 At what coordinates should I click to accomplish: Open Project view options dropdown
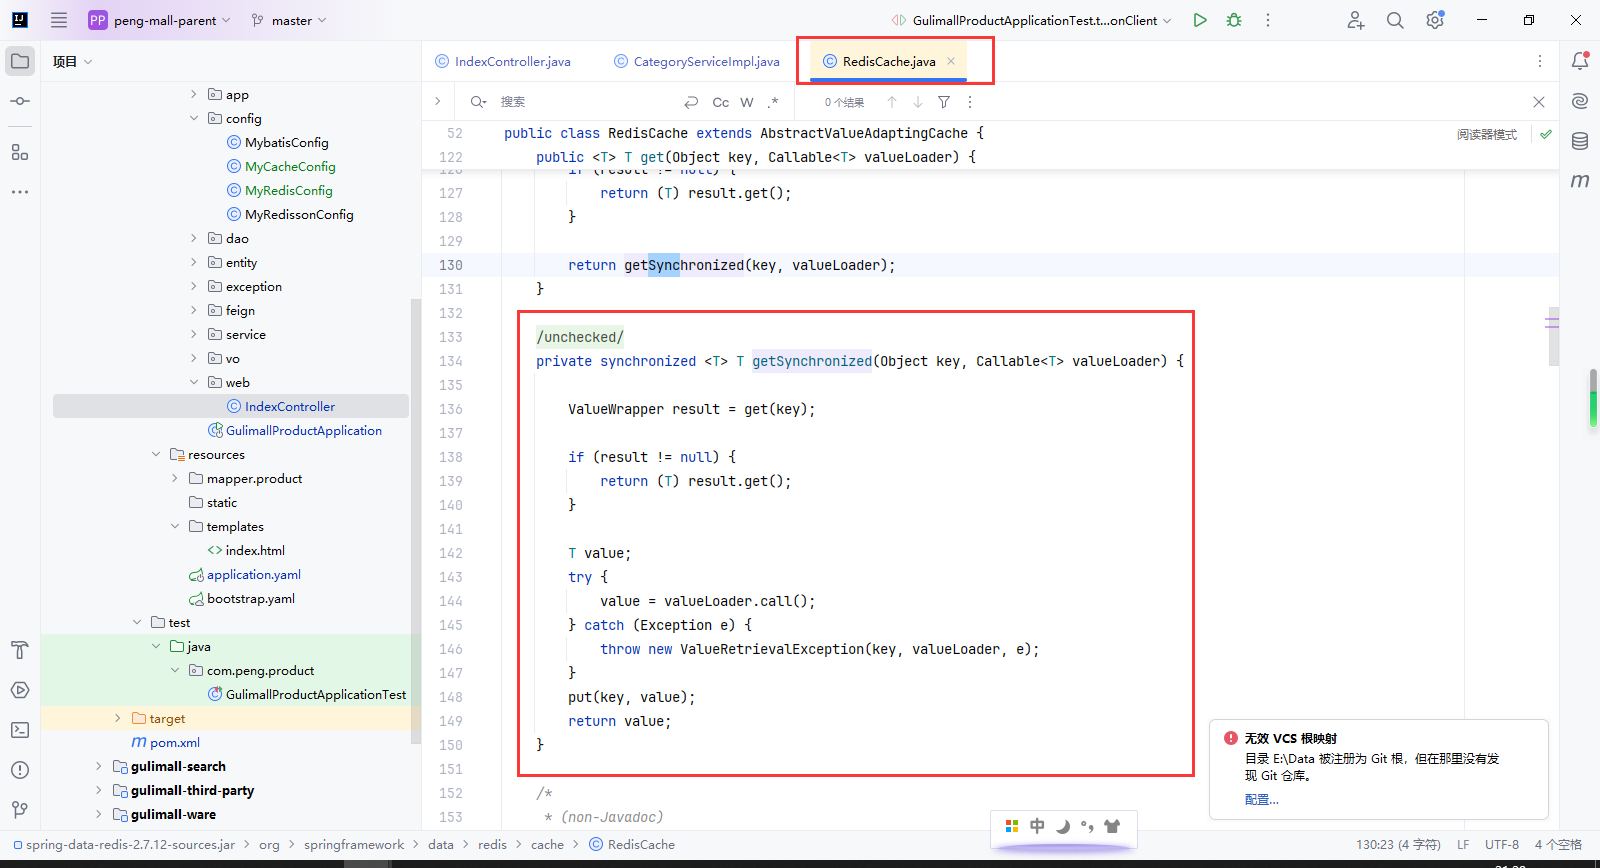click(x=73, y=61)
